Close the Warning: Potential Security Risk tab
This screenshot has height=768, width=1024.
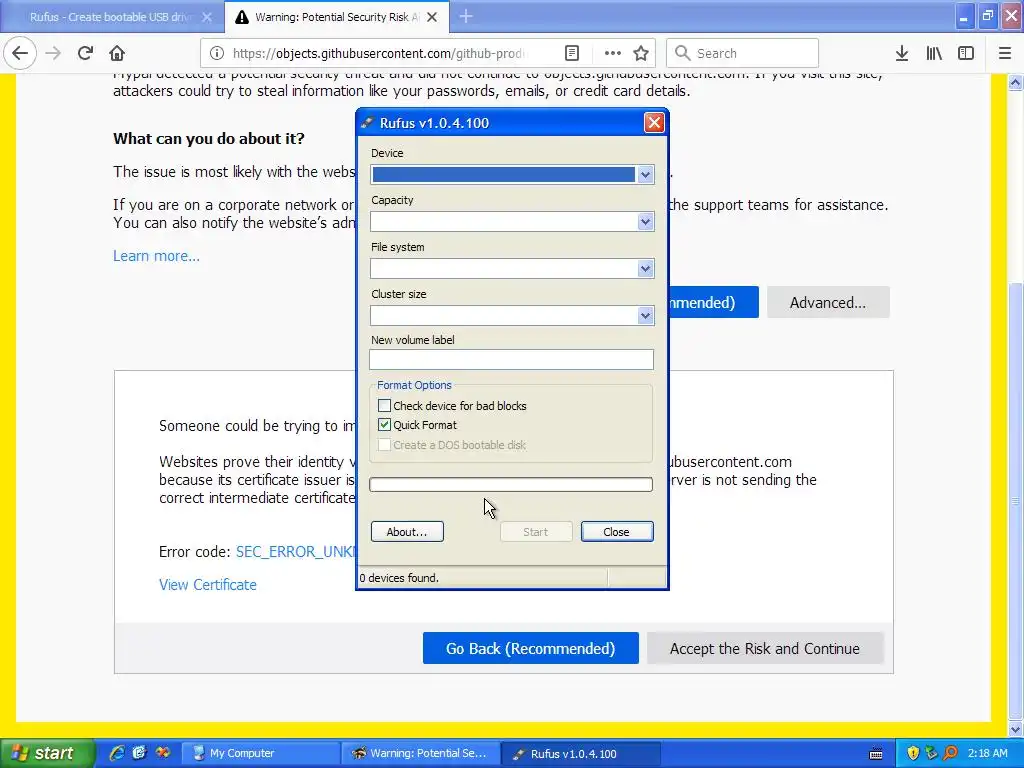432,17
